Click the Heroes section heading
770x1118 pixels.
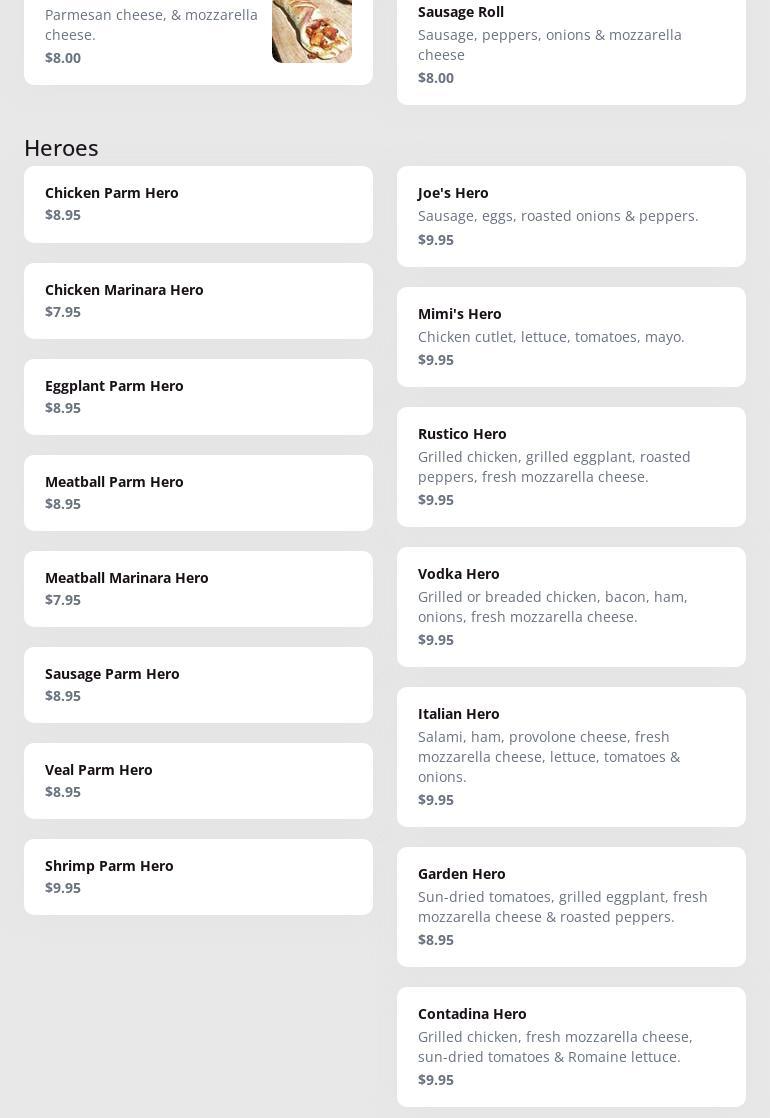61,147
